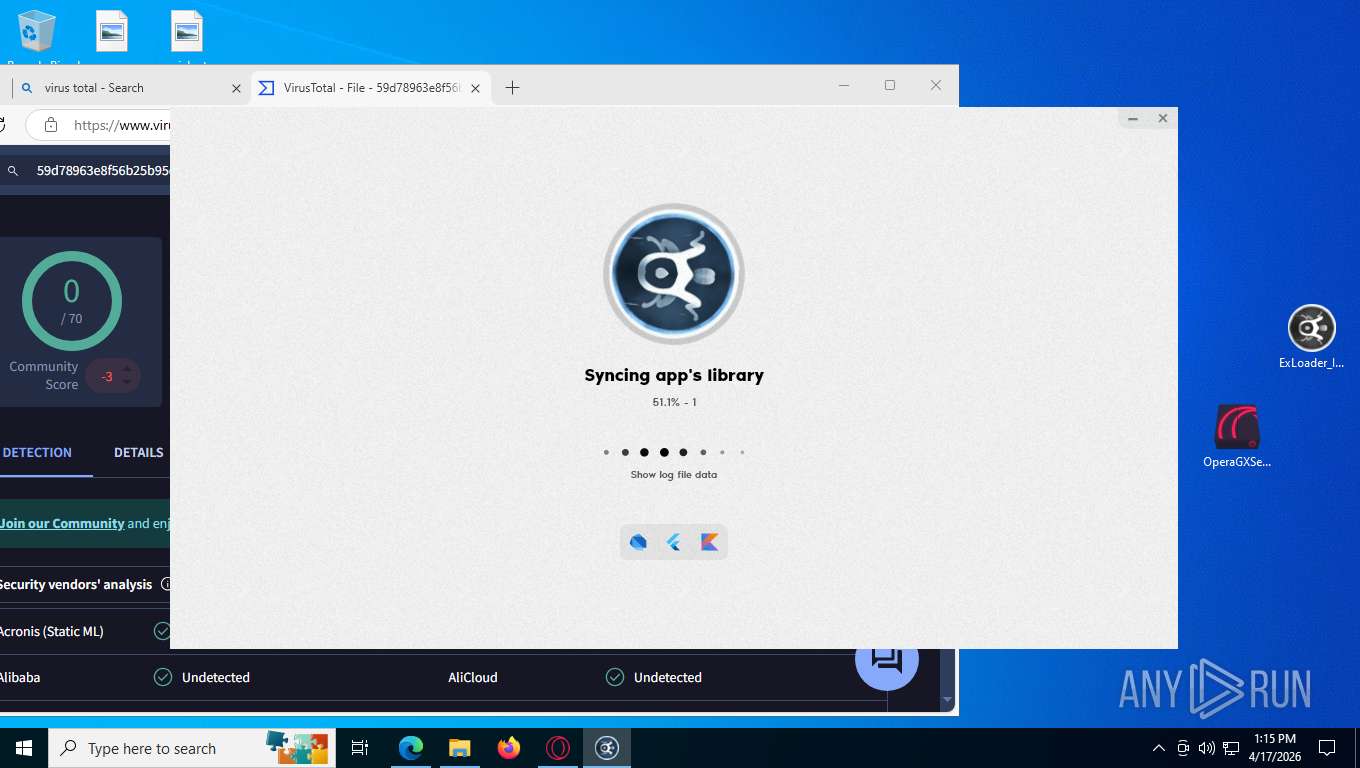This screenshot has width=1360, height=768.
Task: Show log file data
Action: click(x=673, y=475)
